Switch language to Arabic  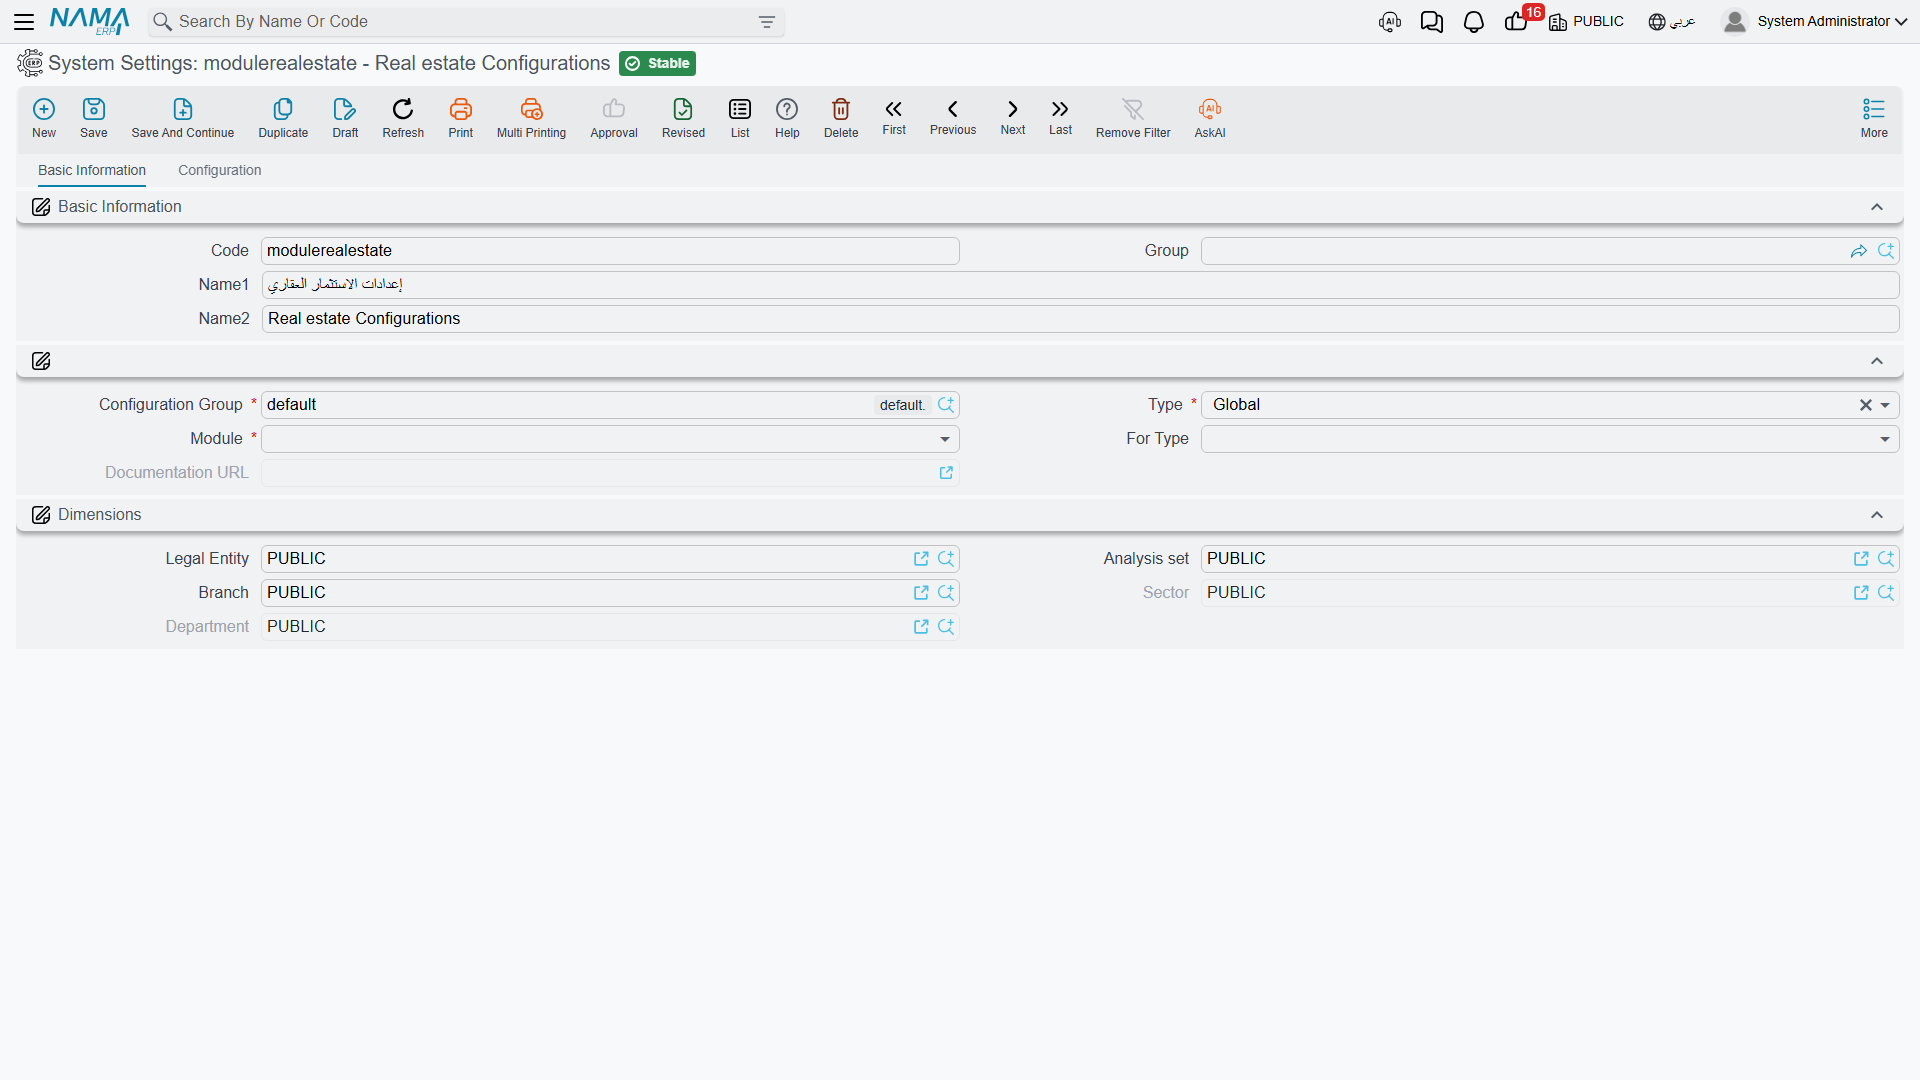click(1672, 22)
